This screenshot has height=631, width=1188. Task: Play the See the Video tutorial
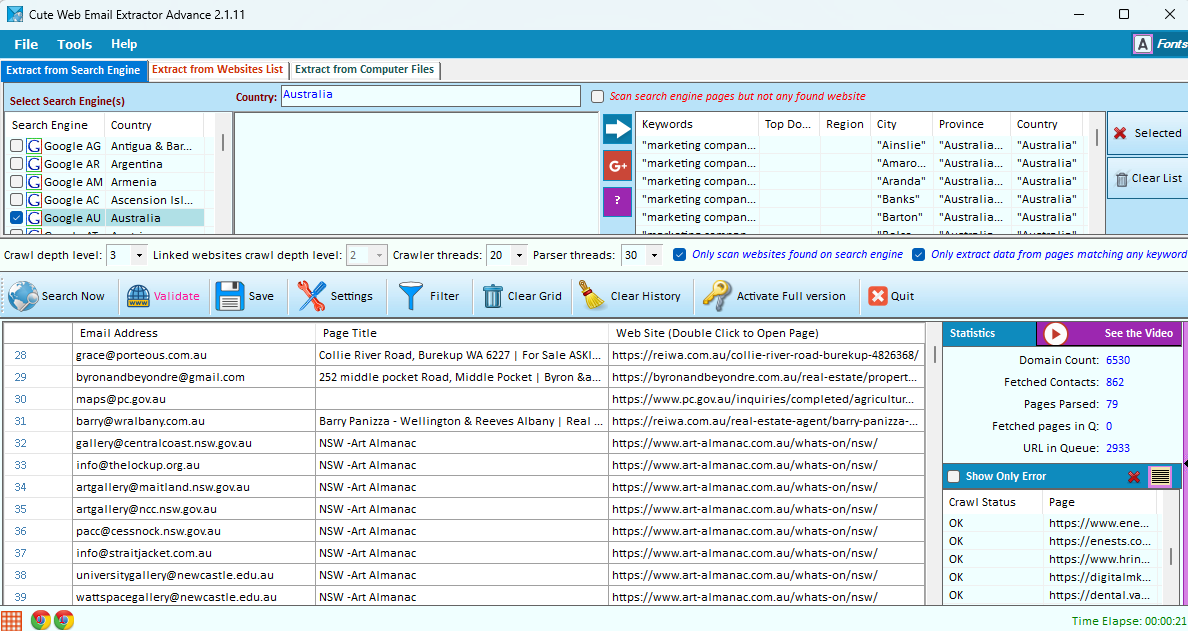pyautogui.click(x=1056, y=334)
